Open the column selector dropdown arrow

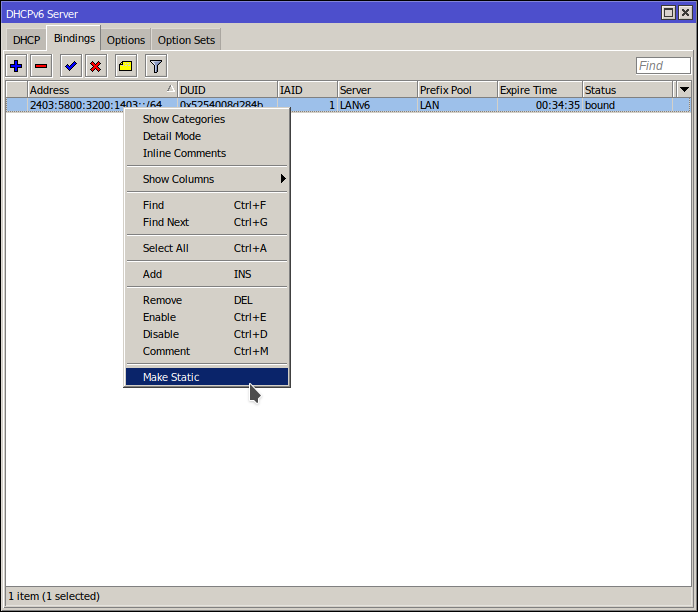pos(684,89)
